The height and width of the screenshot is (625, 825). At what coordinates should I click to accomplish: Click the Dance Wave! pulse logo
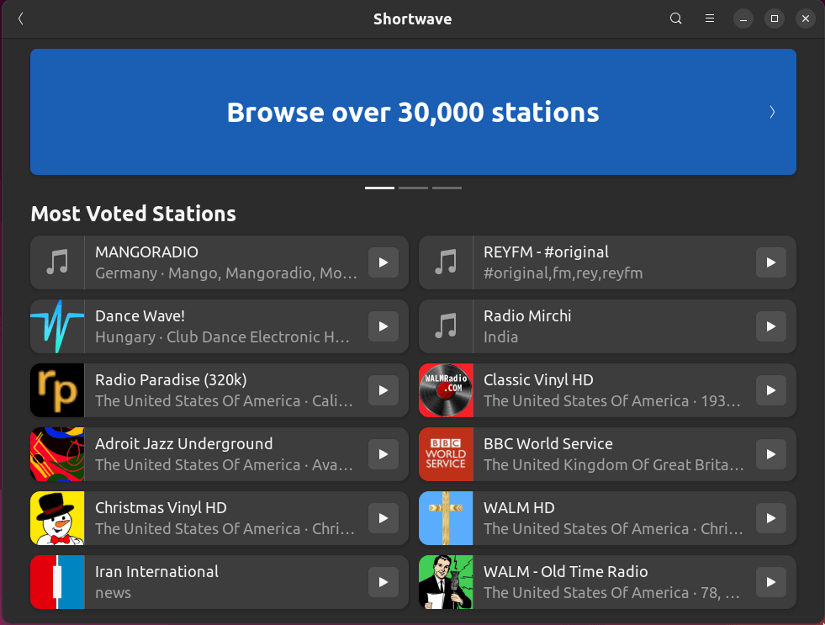(57, 326)
